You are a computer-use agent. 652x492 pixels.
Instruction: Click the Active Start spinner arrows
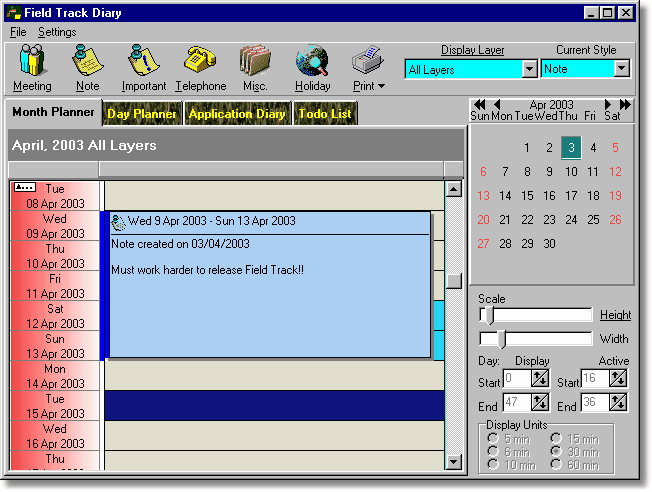[x=618, y=378]
